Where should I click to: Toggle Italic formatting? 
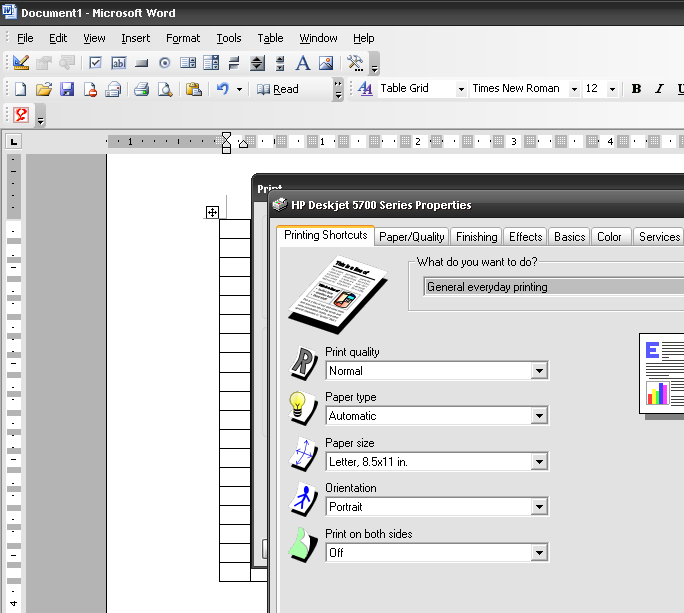(659, 89)
